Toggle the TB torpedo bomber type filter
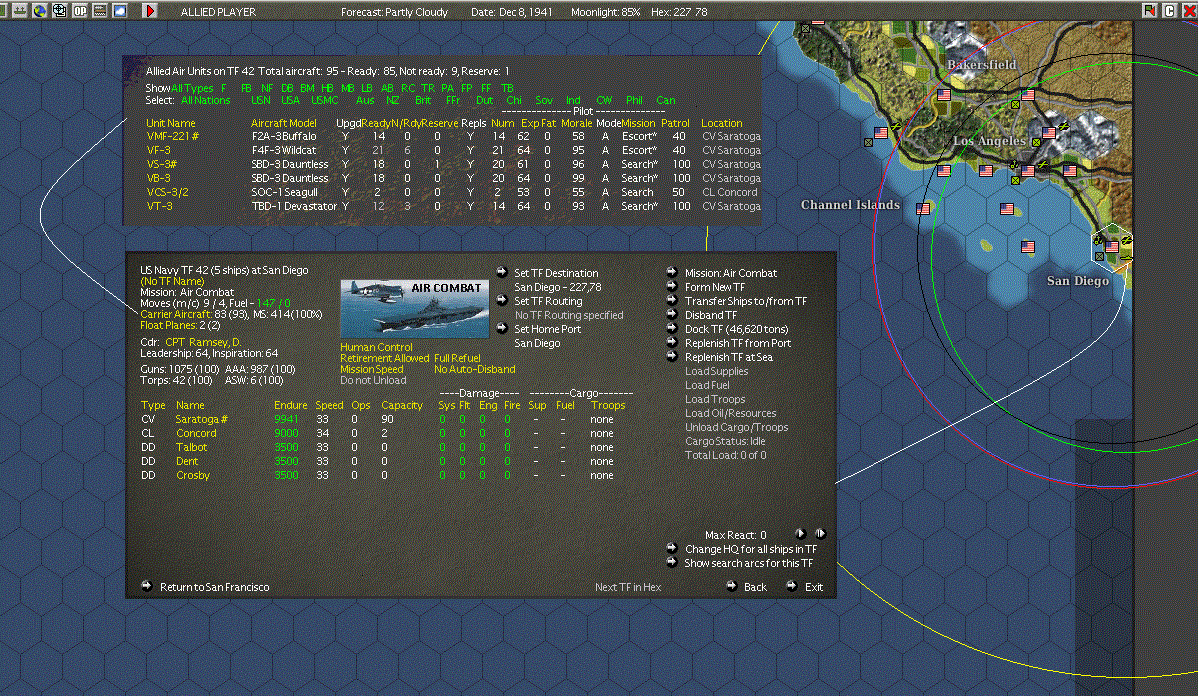The image size is (1198, 696). tap(507, 88)
